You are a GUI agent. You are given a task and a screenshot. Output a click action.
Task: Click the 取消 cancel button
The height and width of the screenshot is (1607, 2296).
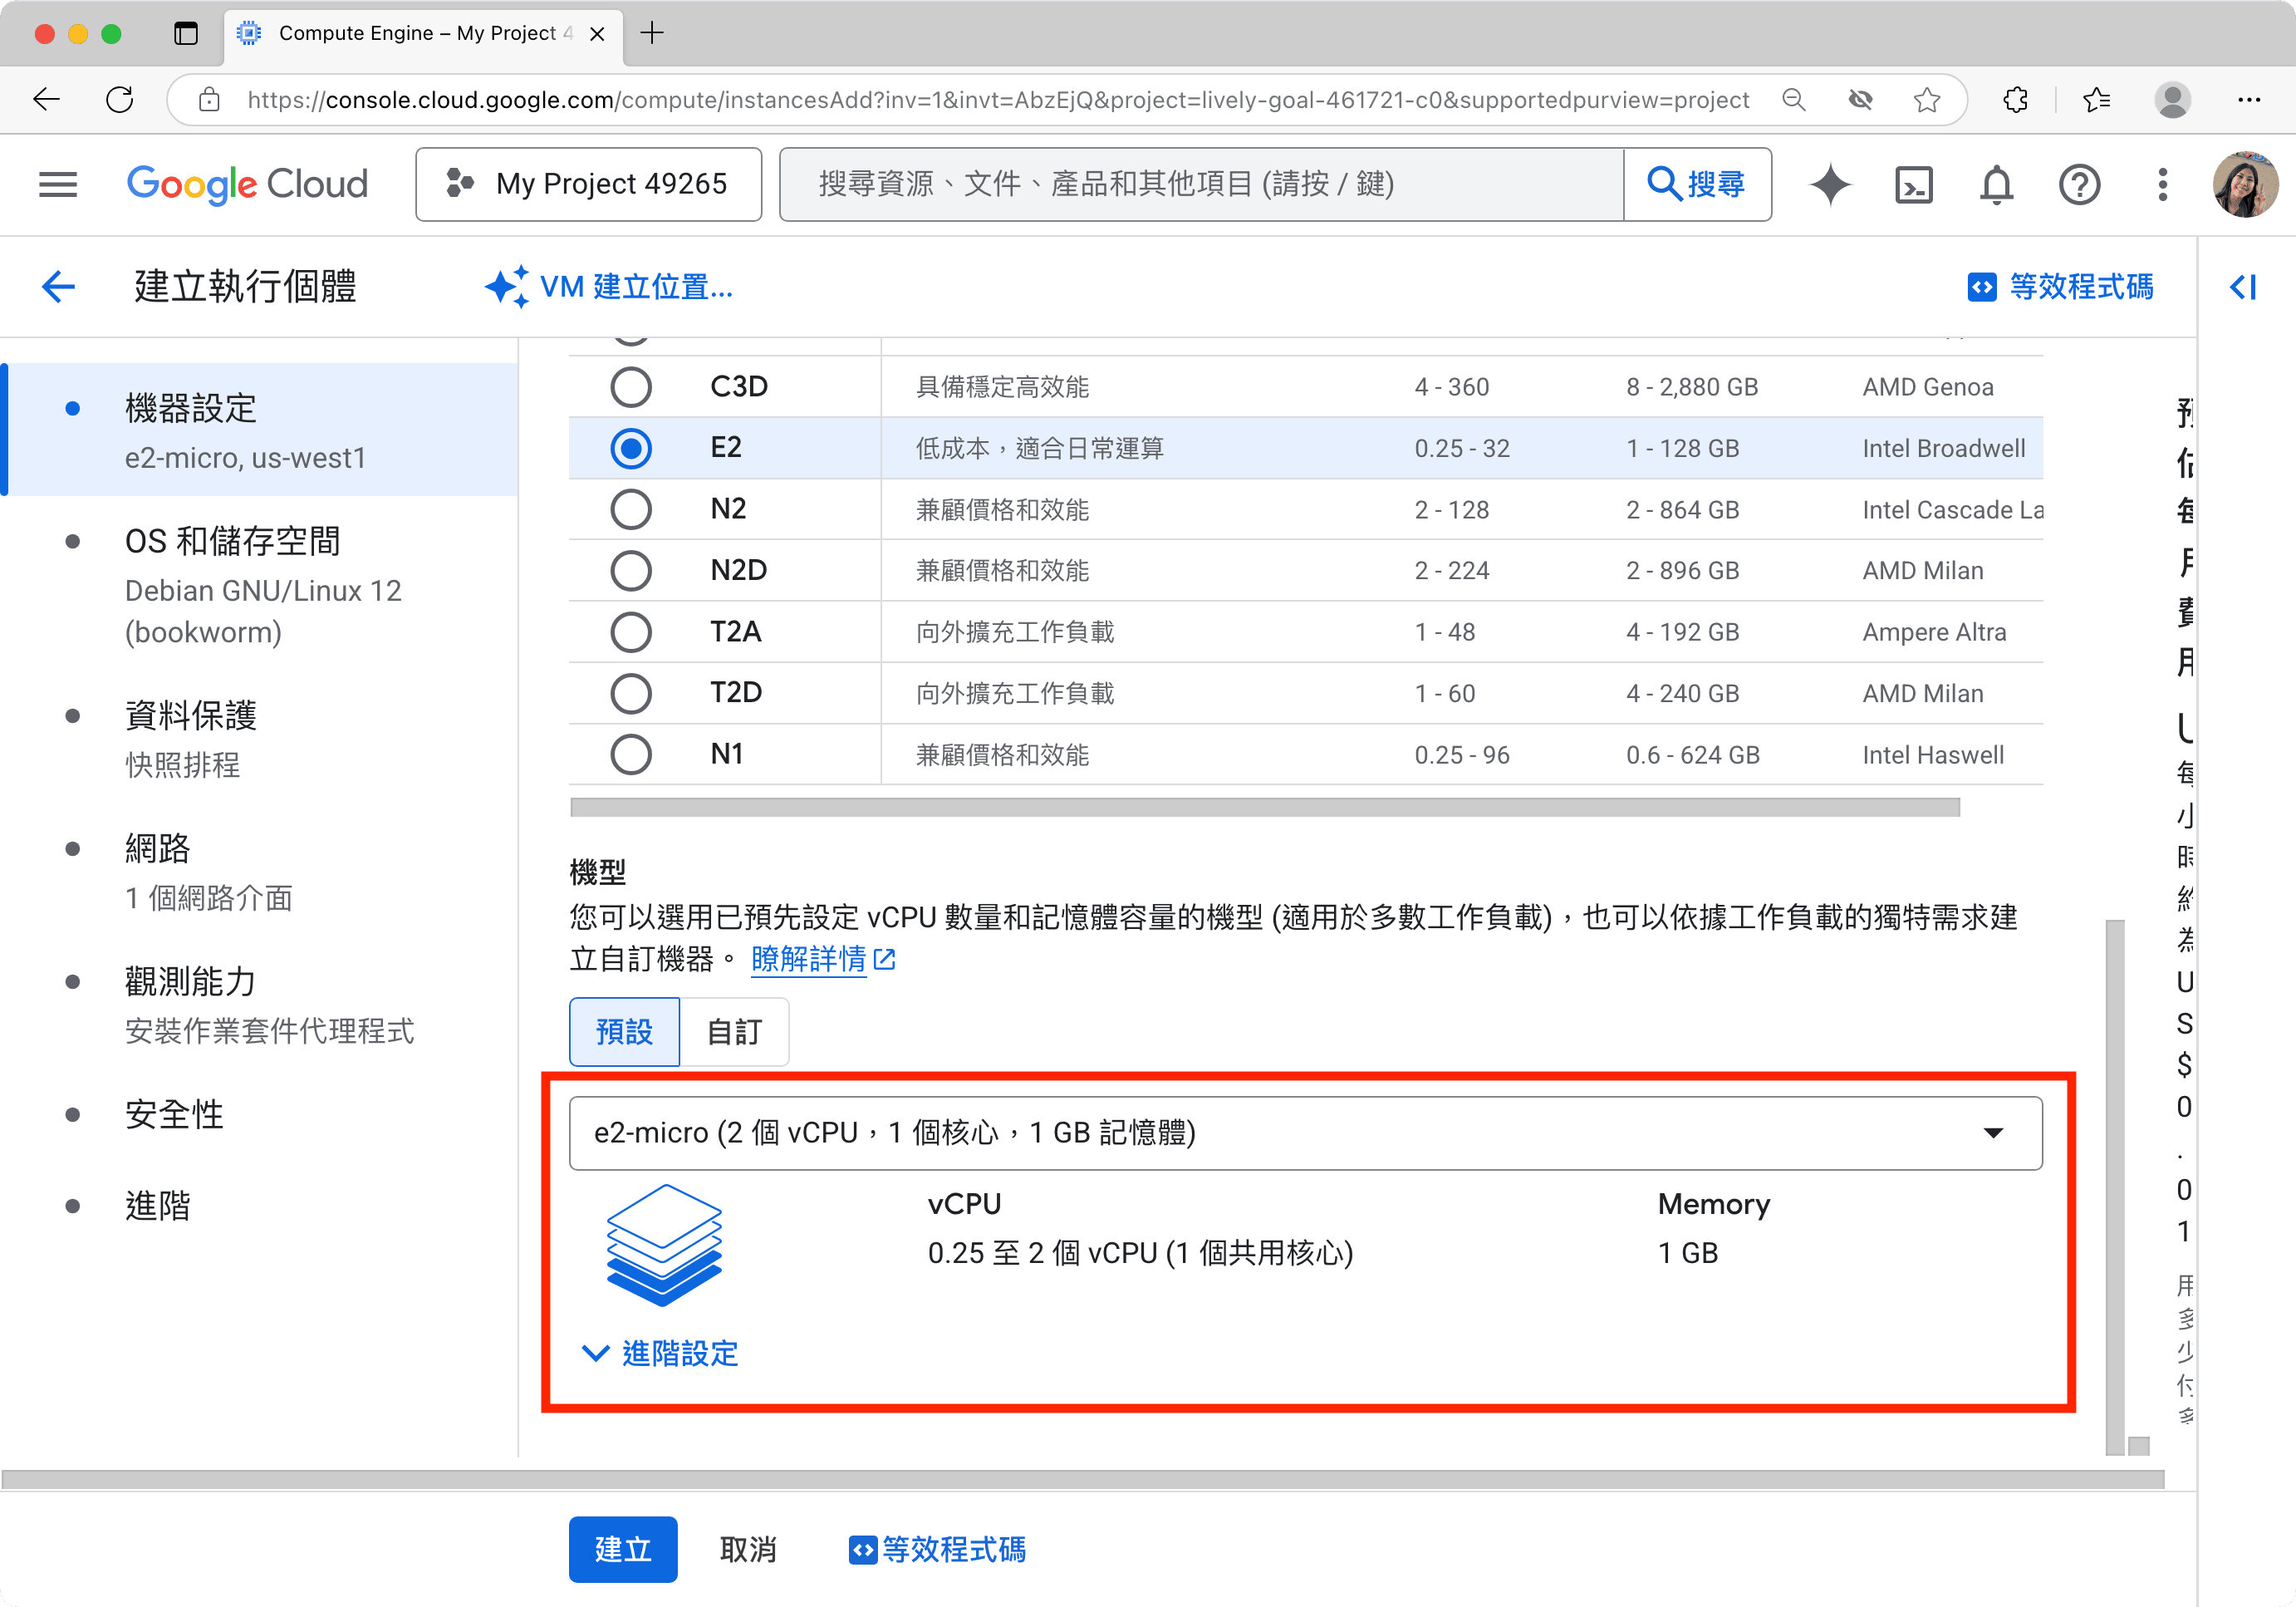click(x=748, y=1550)
